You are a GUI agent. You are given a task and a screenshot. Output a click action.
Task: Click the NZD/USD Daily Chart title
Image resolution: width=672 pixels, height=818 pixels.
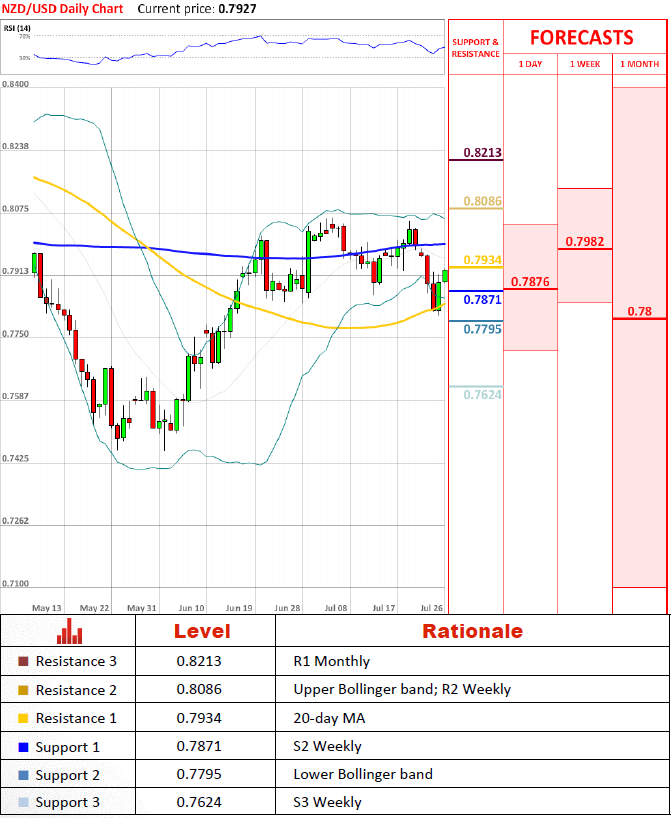click(63, 8)
